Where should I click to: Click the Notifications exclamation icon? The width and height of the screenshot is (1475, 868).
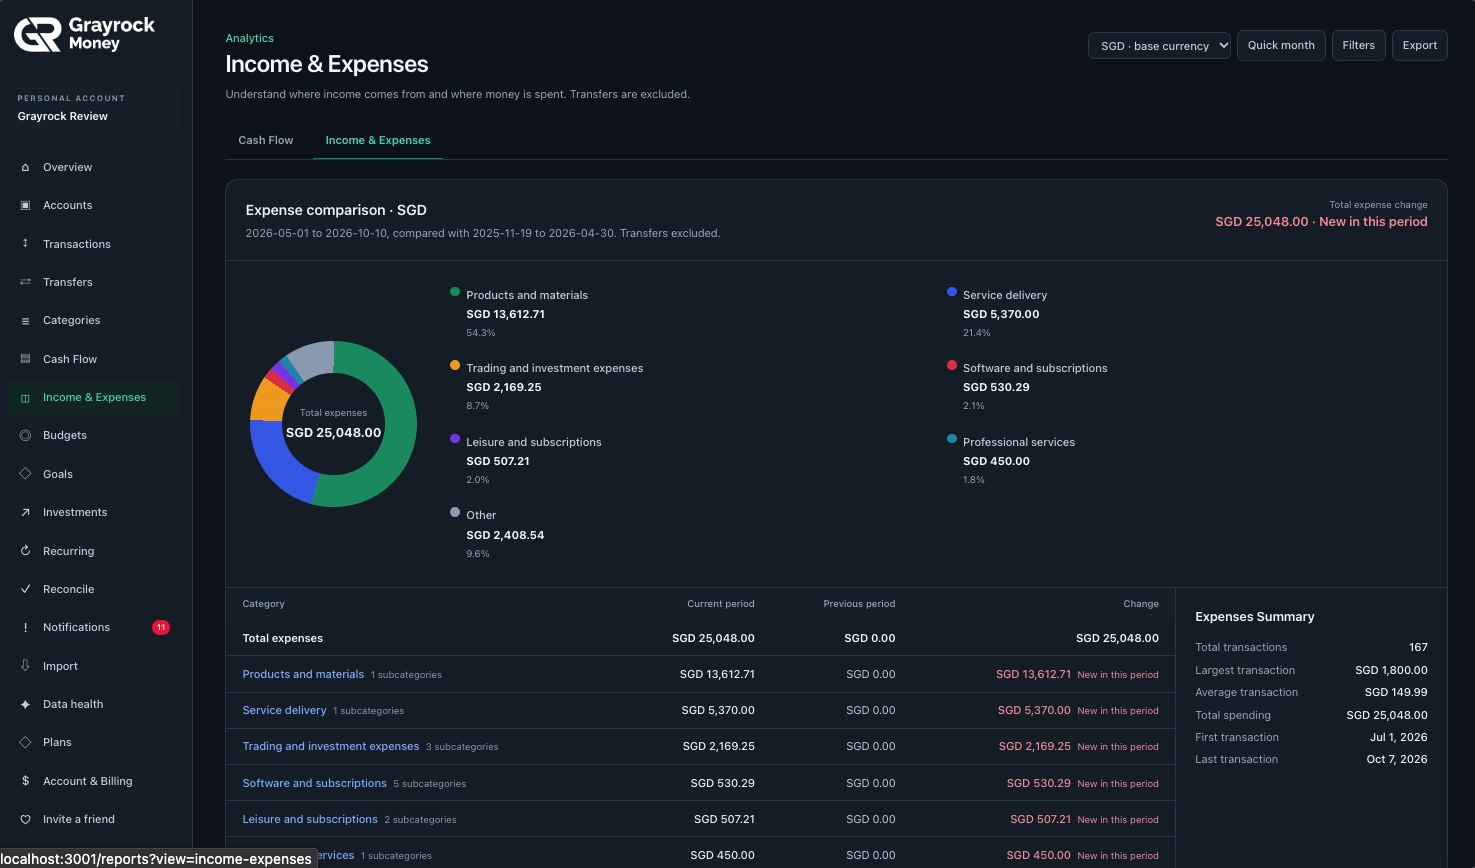pos(25,627)
